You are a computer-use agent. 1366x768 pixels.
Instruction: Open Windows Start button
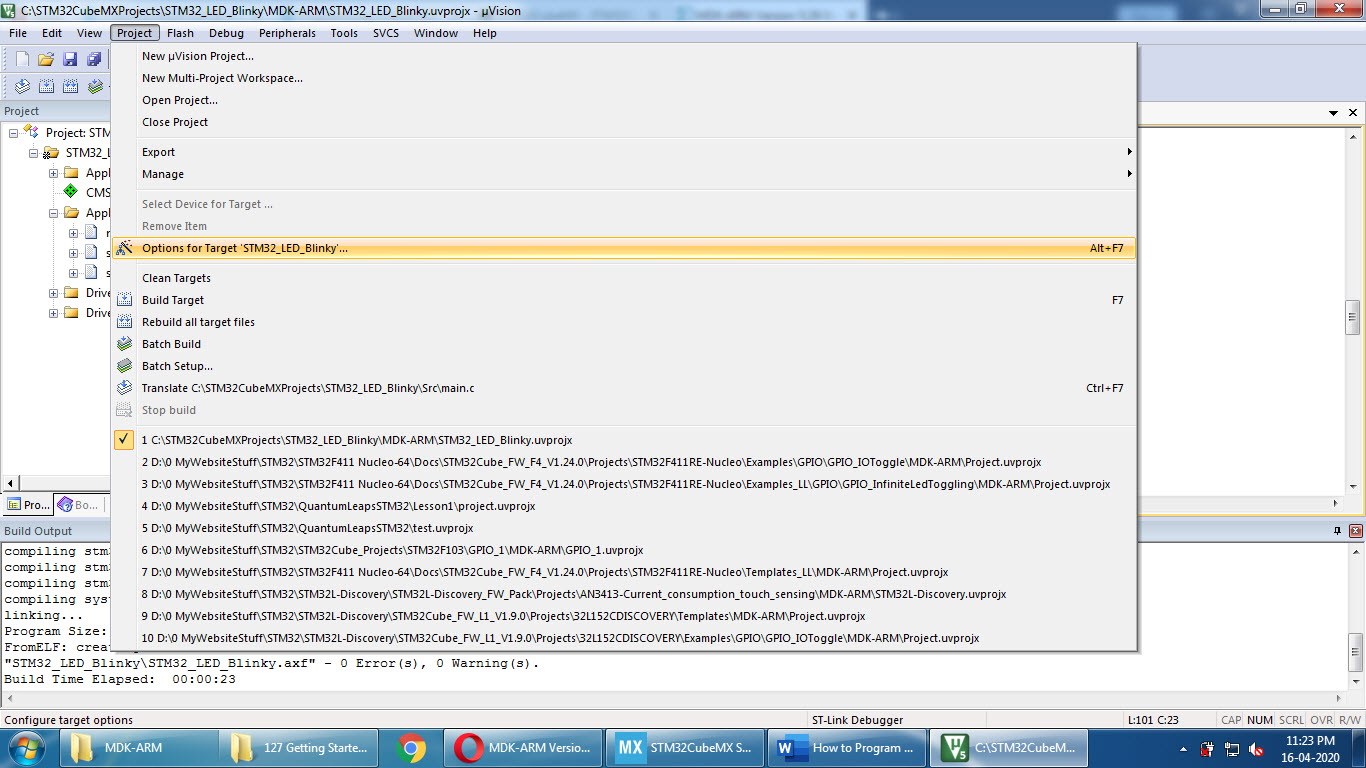tap(27, 748)
